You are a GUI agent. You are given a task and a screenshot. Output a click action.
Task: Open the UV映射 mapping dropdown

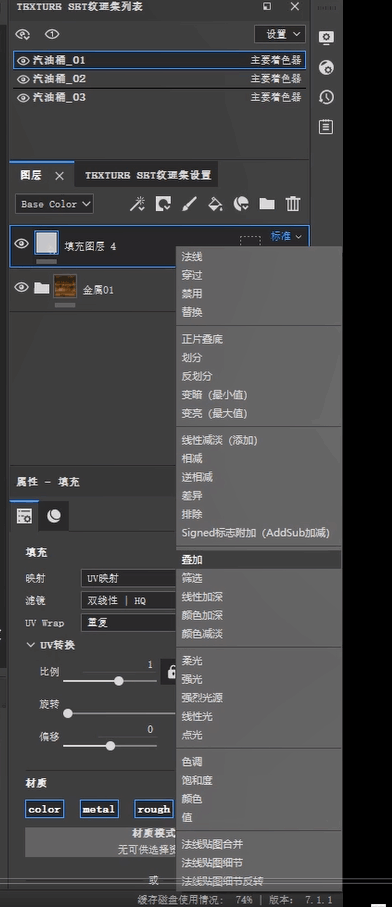(x=128, y=578)
